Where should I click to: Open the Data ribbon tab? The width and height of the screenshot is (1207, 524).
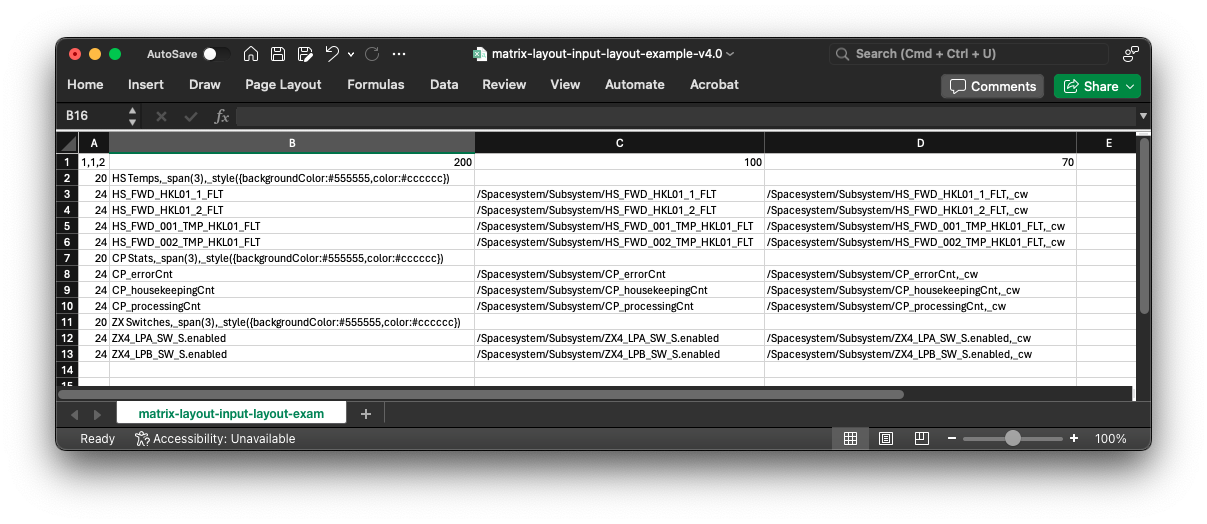444,85
